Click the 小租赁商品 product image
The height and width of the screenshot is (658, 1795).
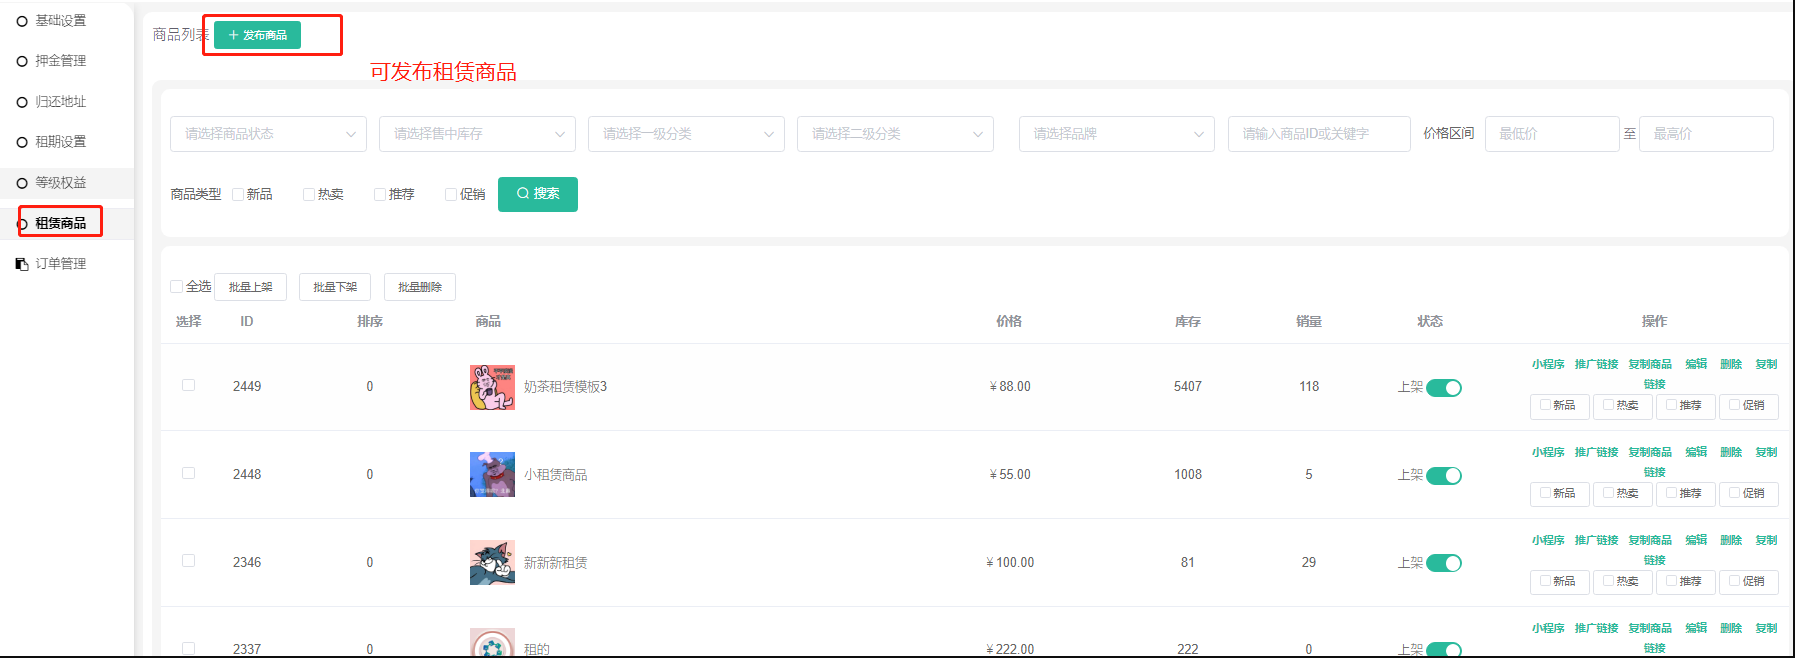tap(492, 474)
